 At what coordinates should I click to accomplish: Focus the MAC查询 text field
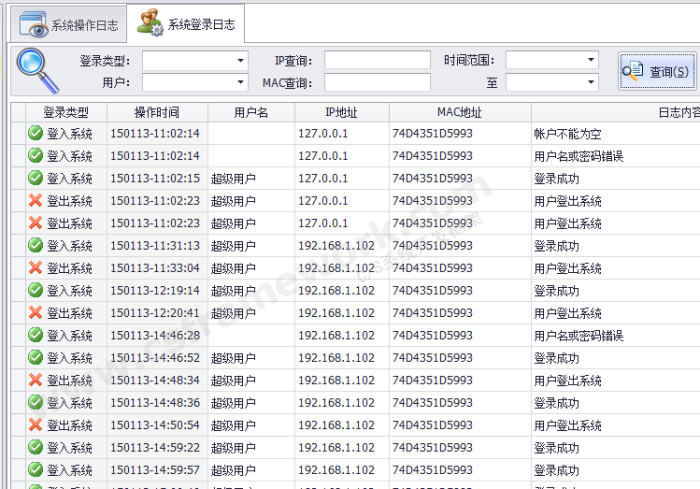pos(377,83)
